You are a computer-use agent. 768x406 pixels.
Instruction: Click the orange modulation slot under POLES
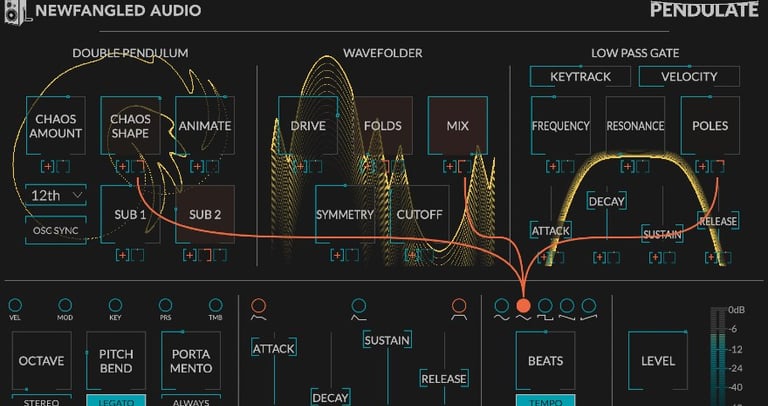point(718,167)
